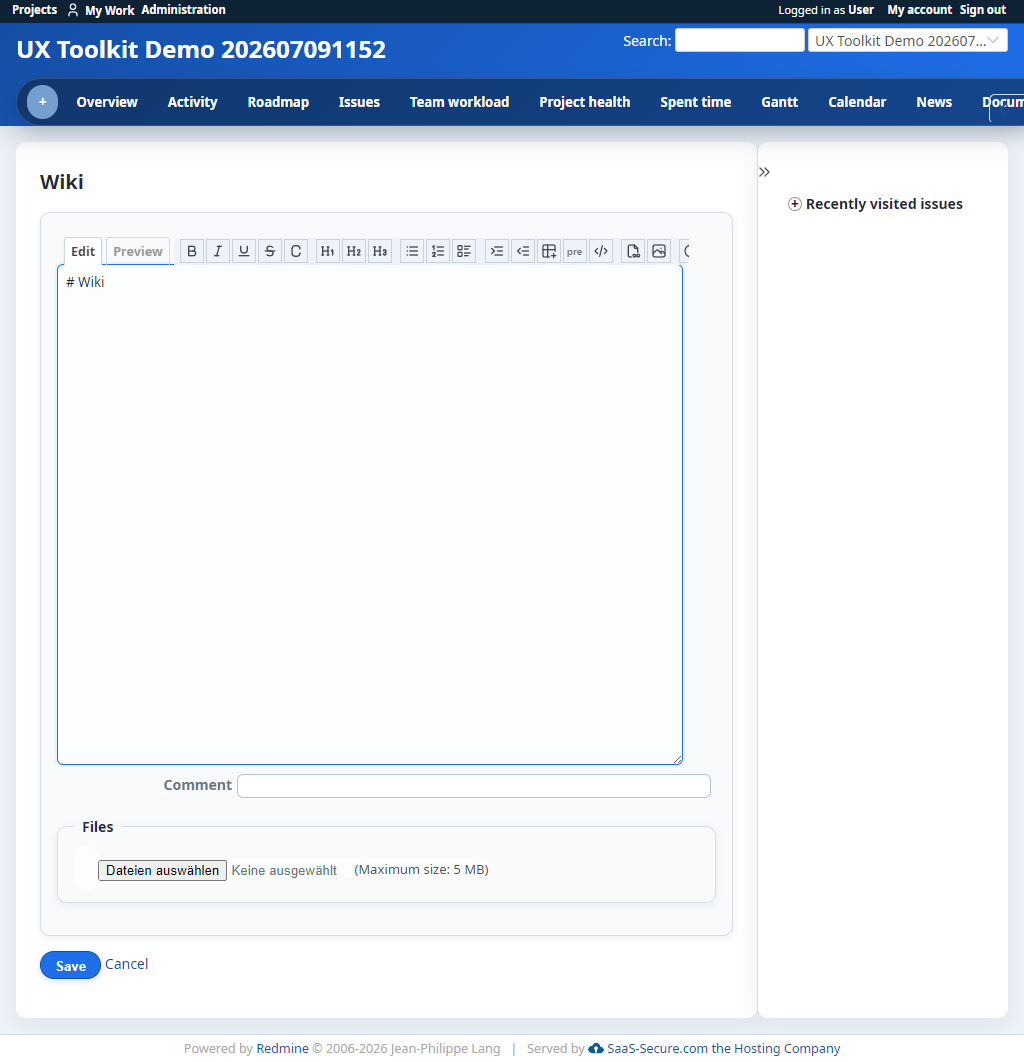The height and width of the screenshot is (1062, 1024).
Task: Insert image into wiki page
Action: [x=659, y=251]
